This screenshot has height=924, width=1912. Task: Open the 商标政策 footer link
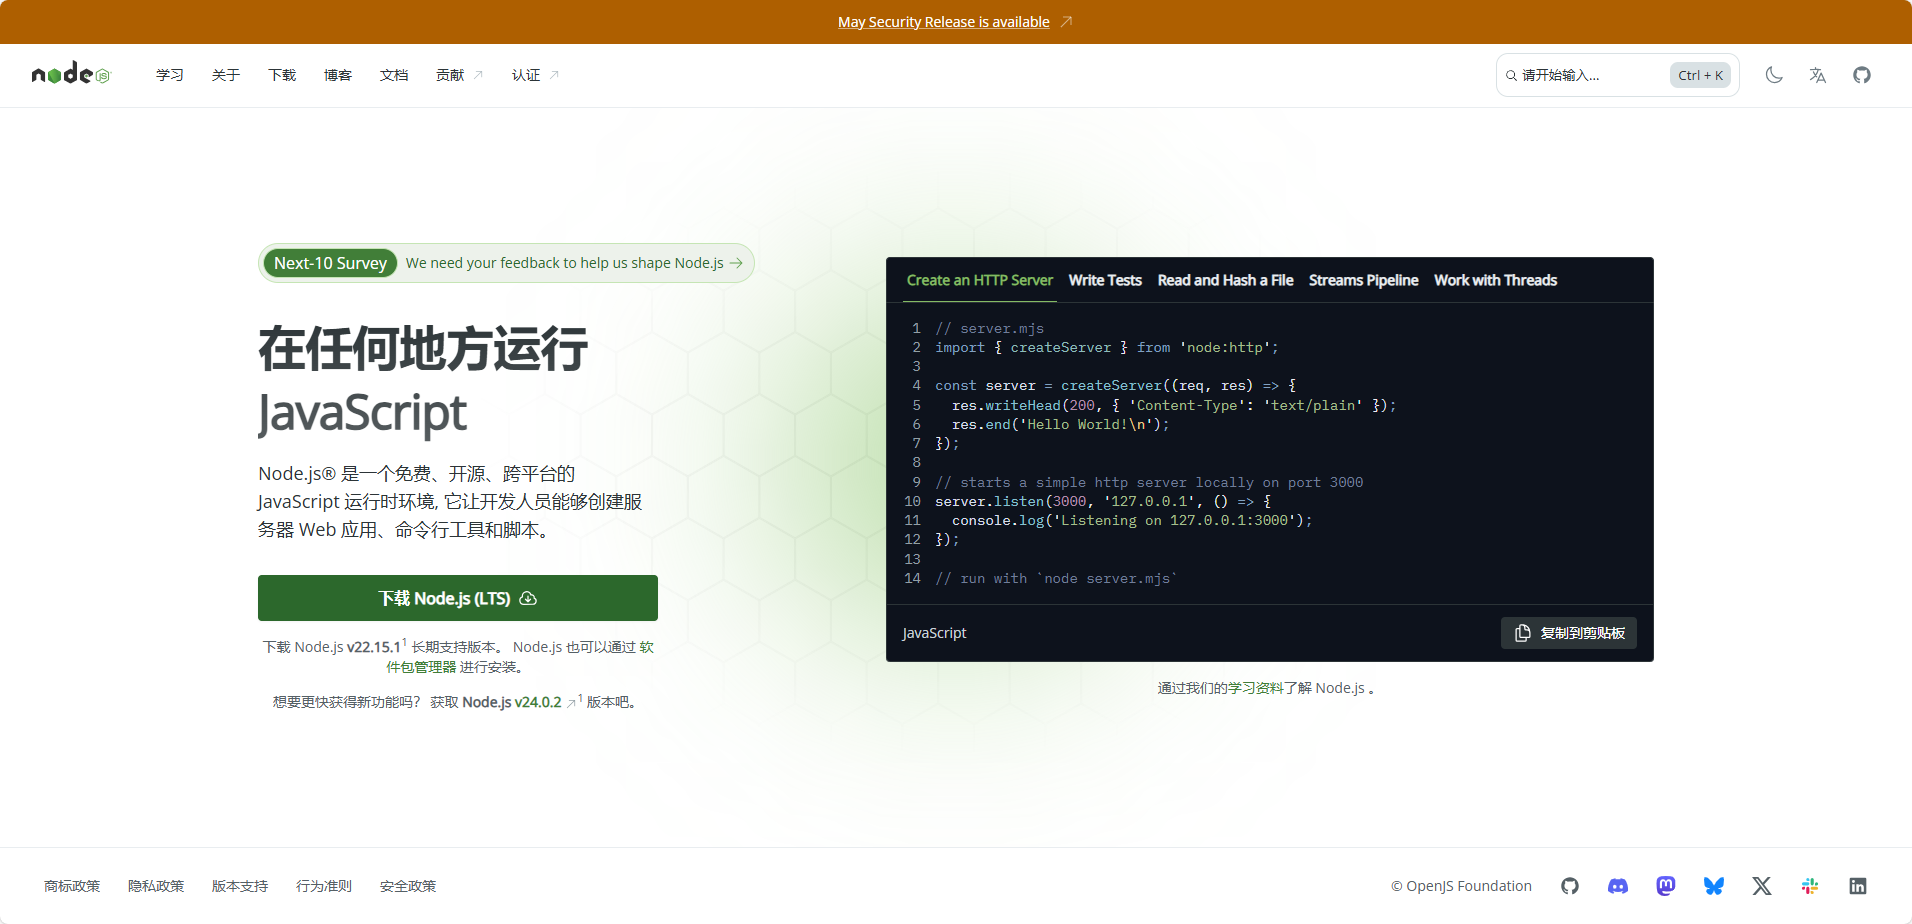point(72,886)
